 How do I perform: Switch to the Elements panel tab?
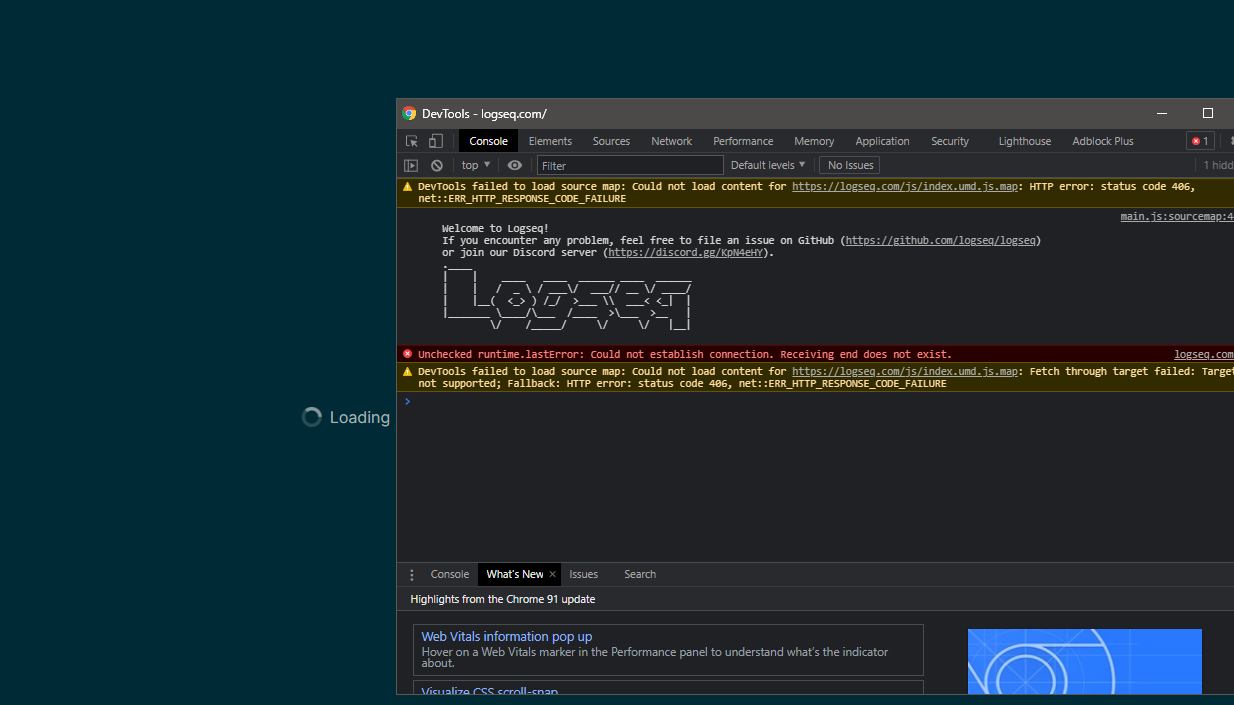550,141
